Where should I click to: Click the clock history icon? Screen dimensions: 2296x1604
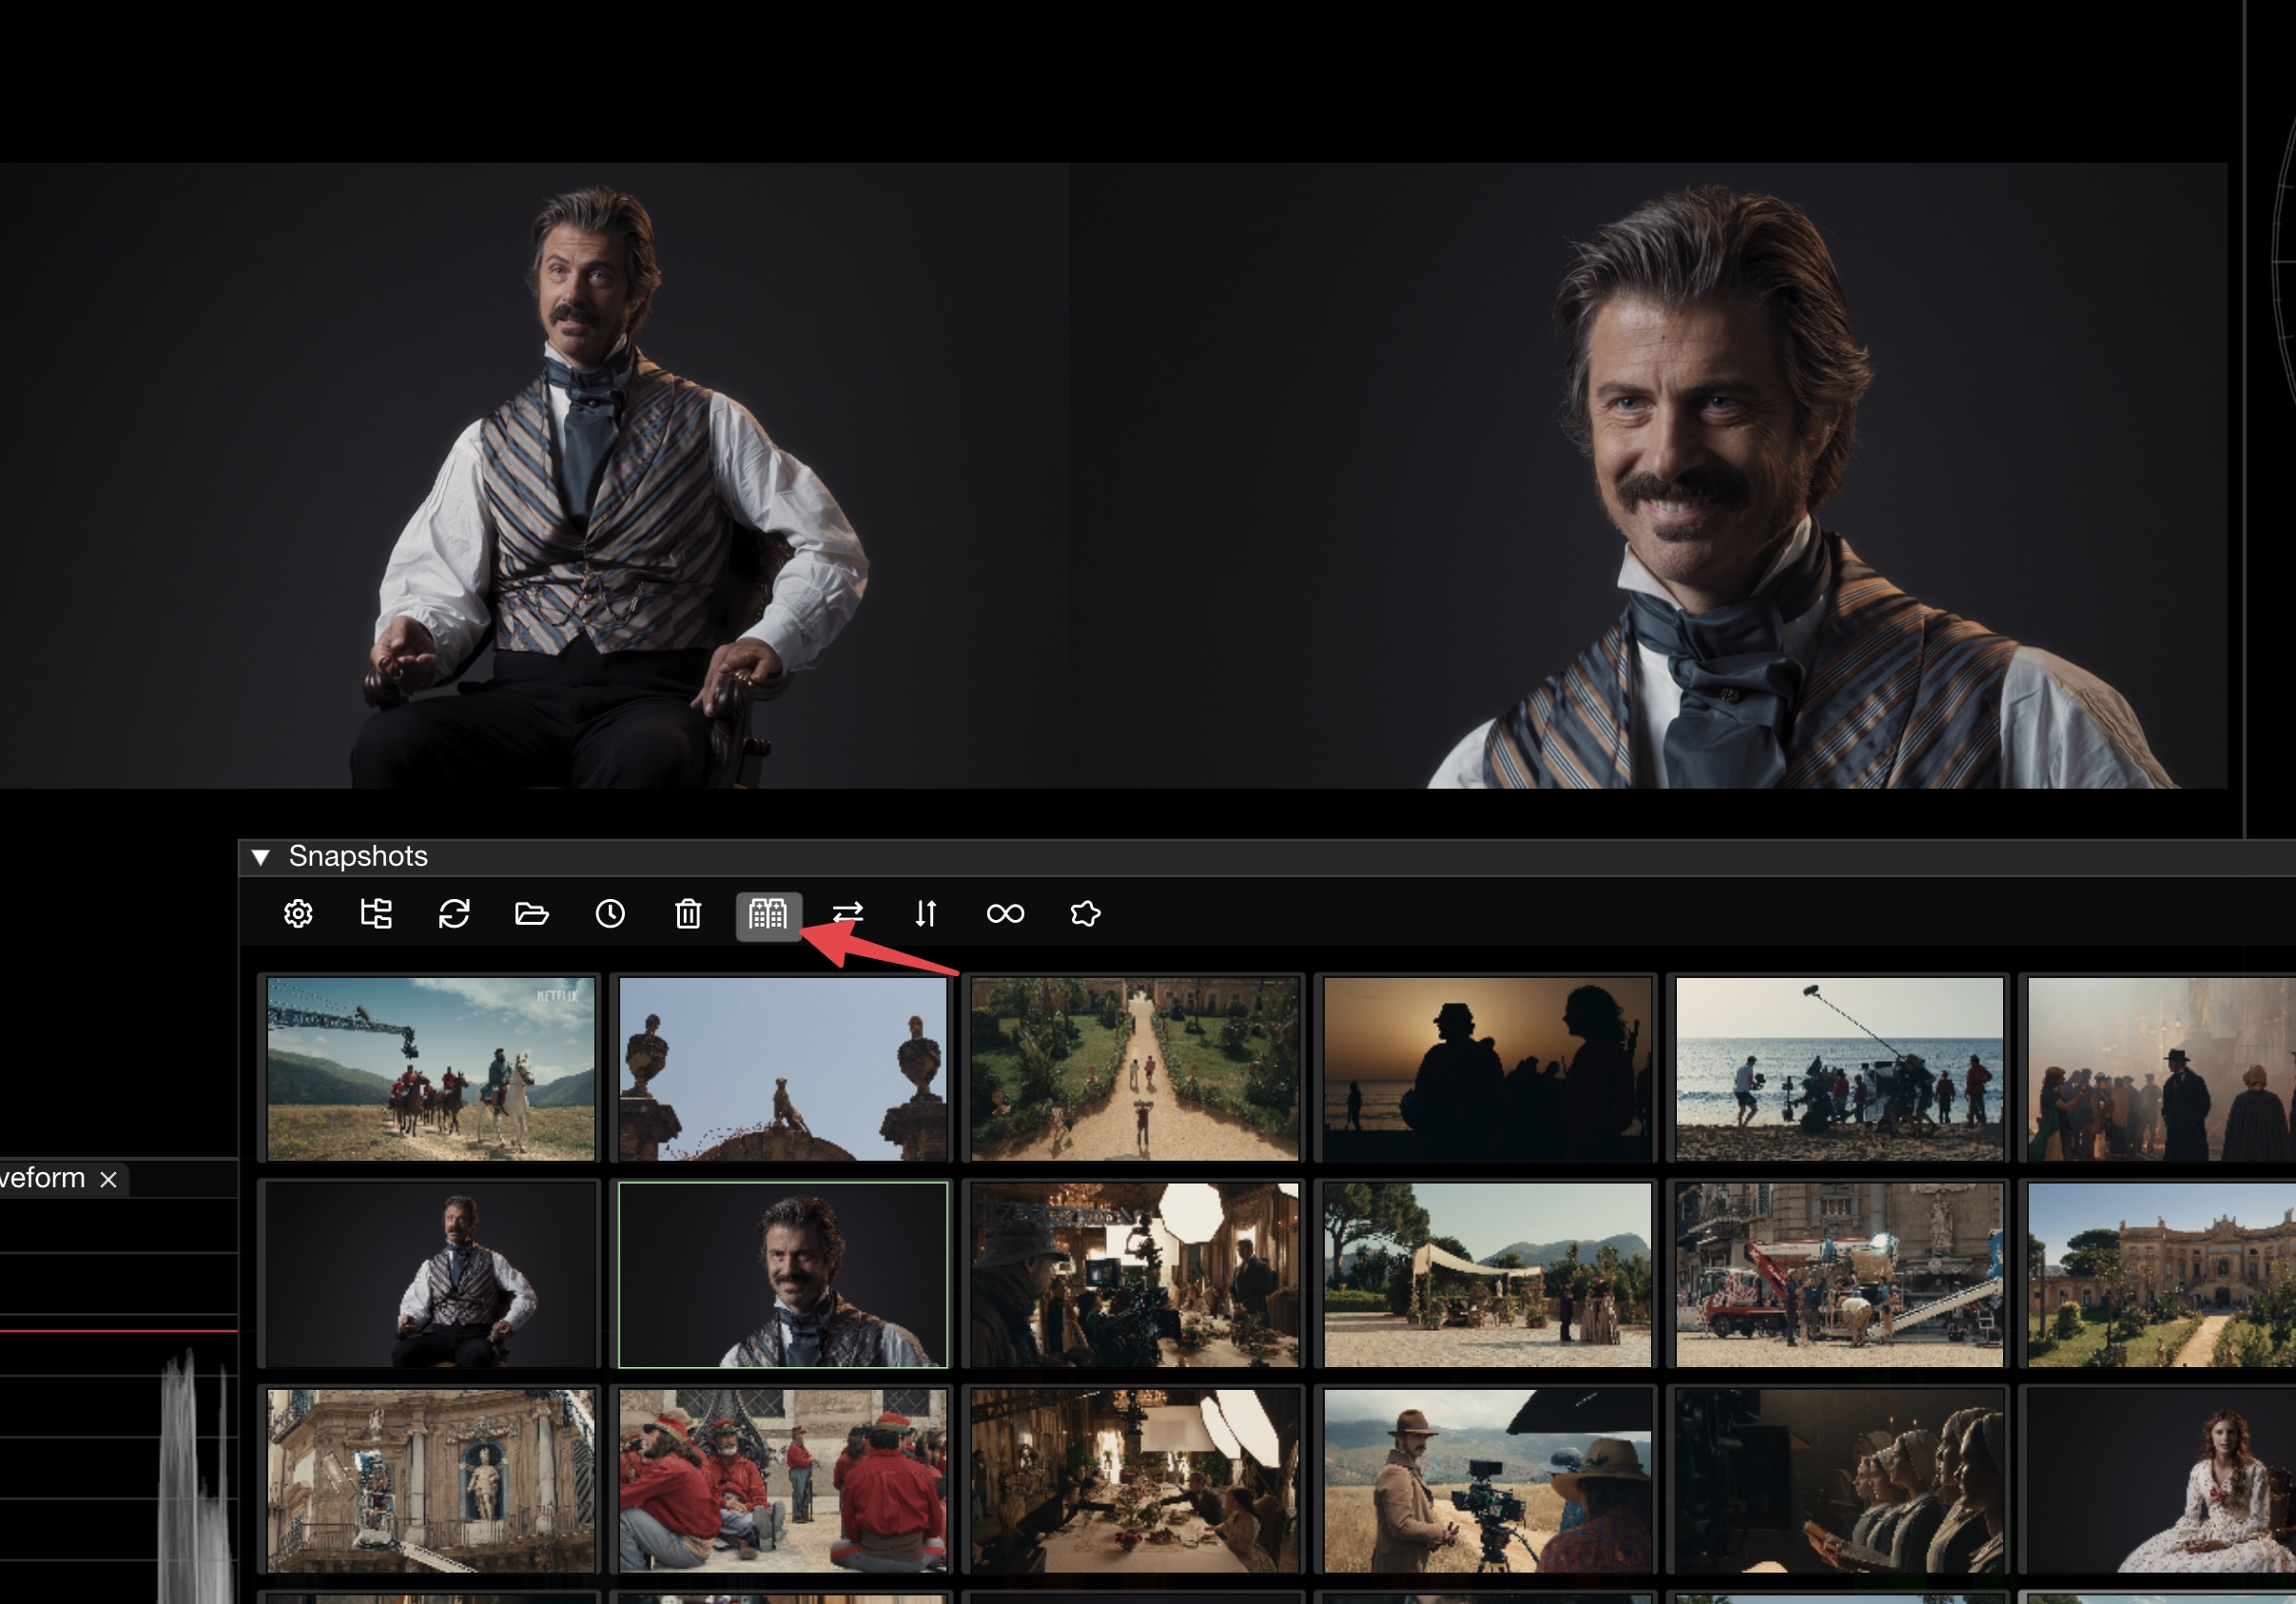point(610,914)
